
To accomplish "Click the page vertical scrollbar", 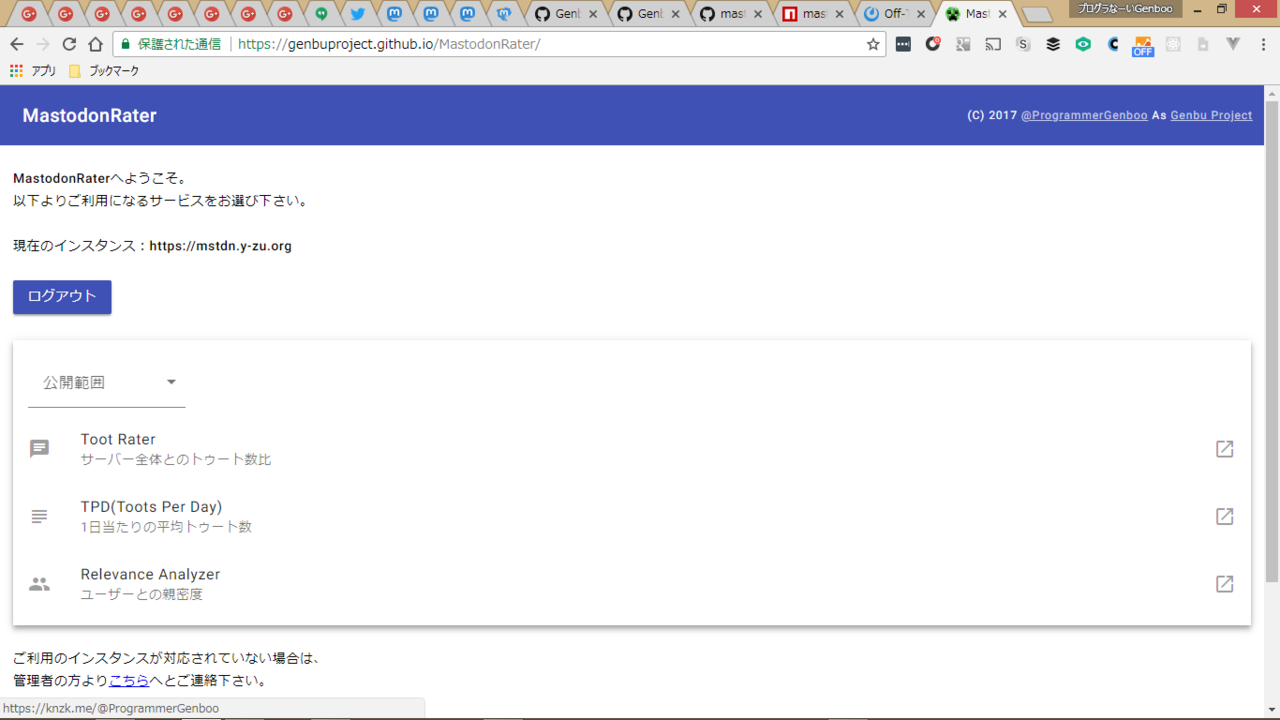I will click(1271, 340).
